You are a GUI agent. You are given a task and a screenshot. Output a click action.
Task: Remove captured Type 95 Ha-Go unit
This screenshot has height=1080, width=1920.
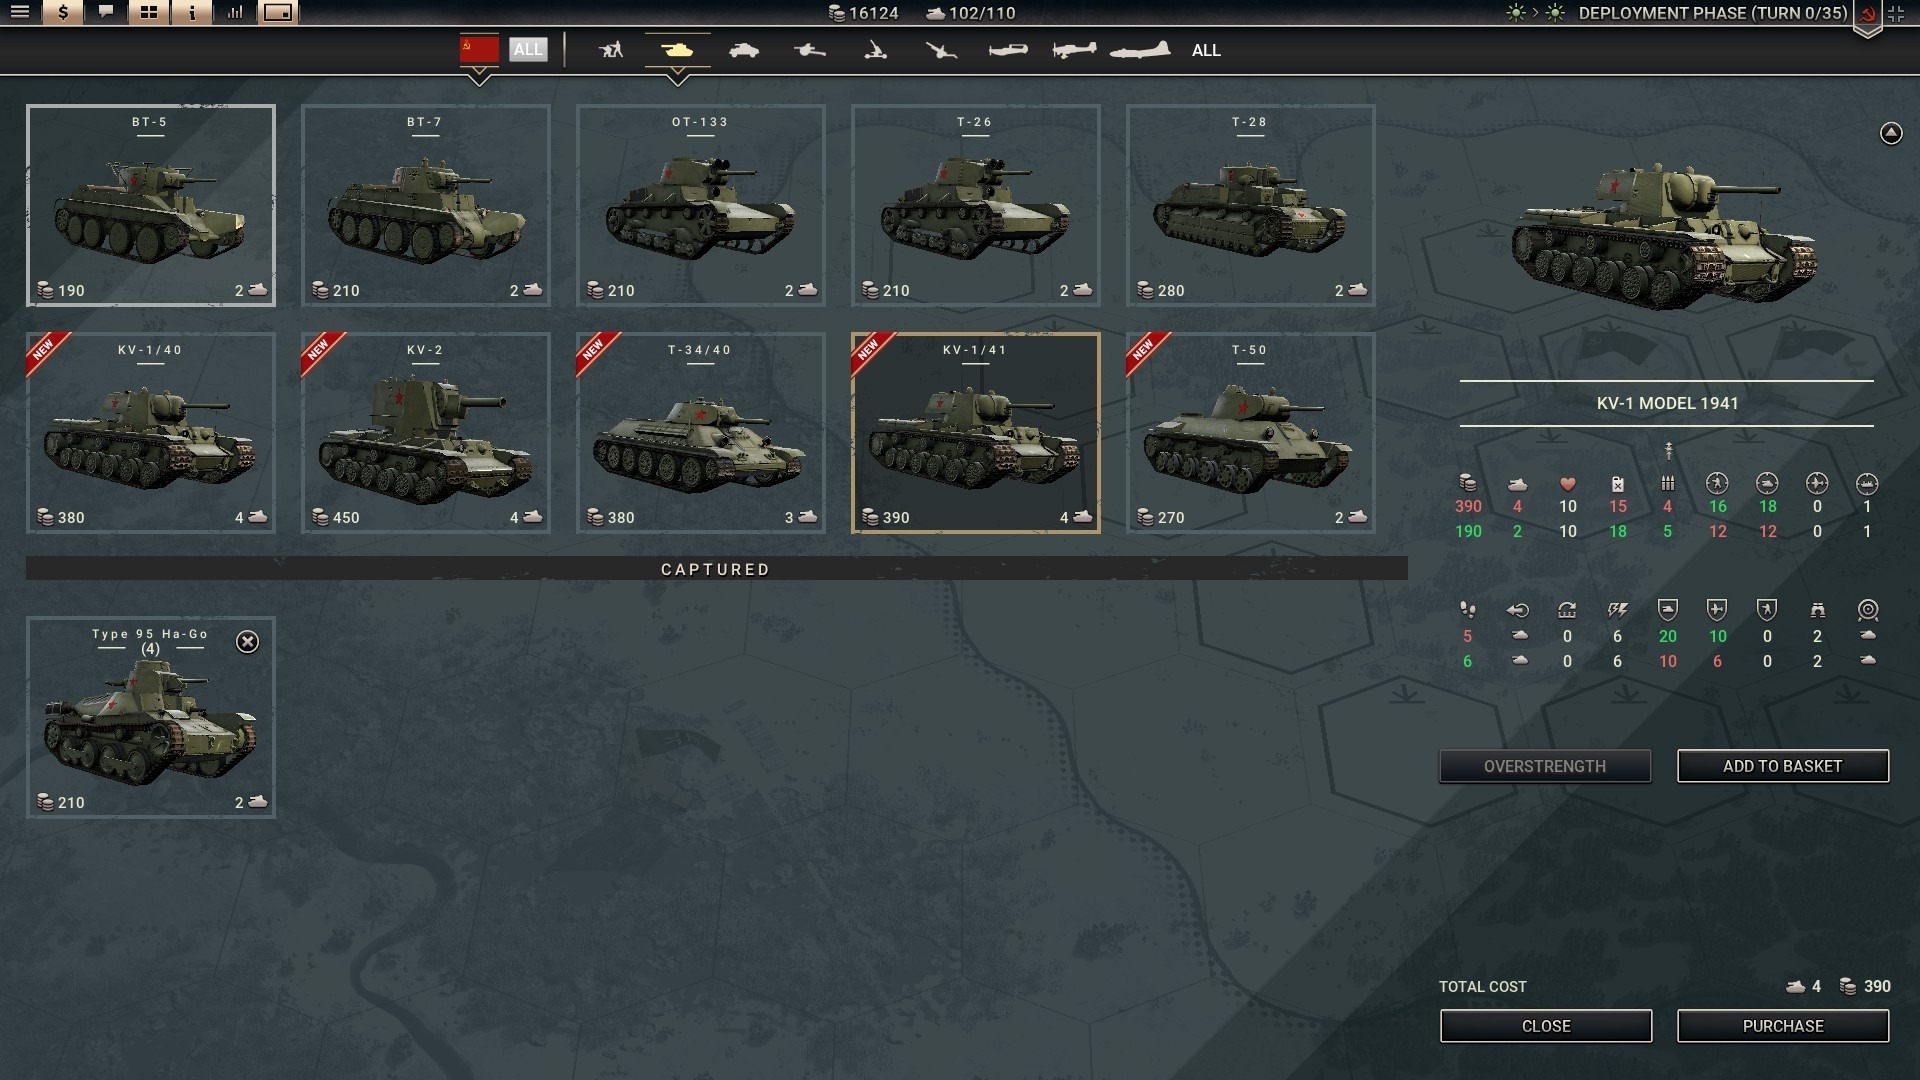click(x=247, y=642)
